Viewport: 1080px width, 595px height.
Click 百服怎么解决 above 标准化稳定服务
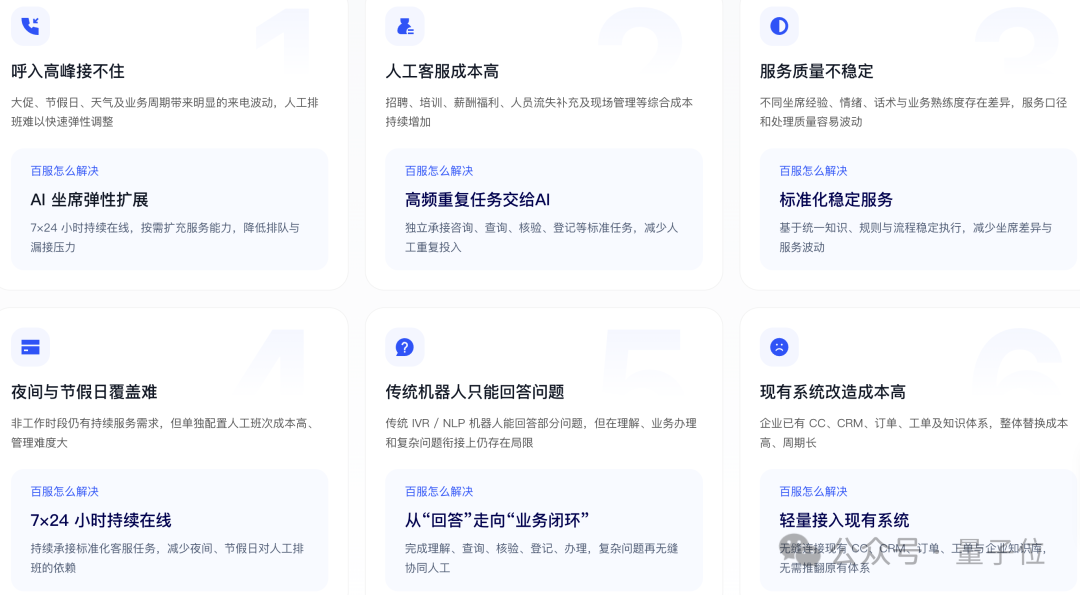click(x=813, y=171)
